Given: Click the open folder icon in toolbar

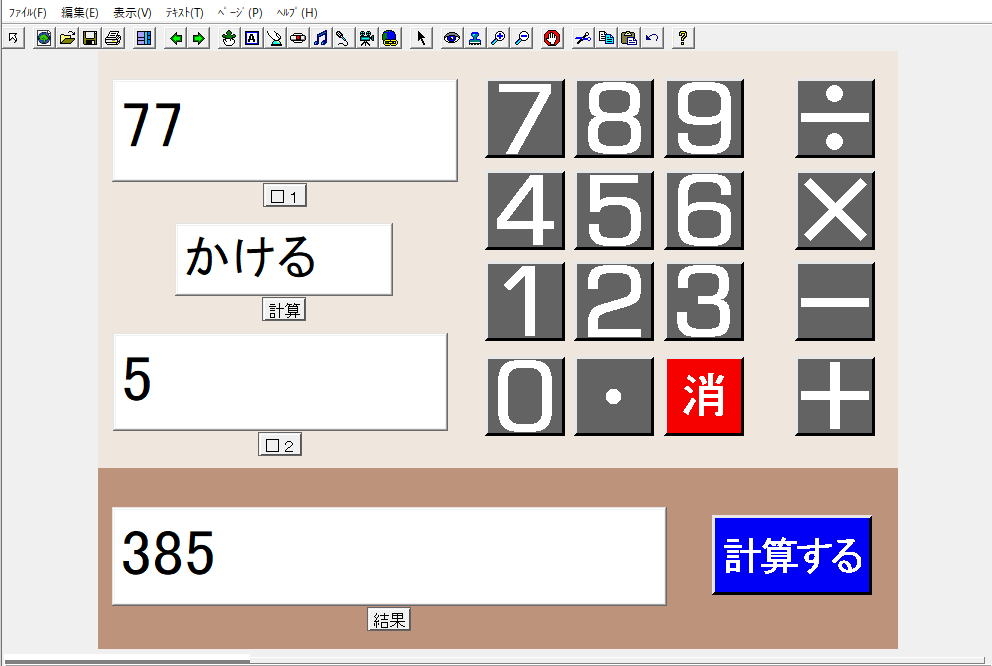Looking at the screenshot, I should (x=67, y=38).
